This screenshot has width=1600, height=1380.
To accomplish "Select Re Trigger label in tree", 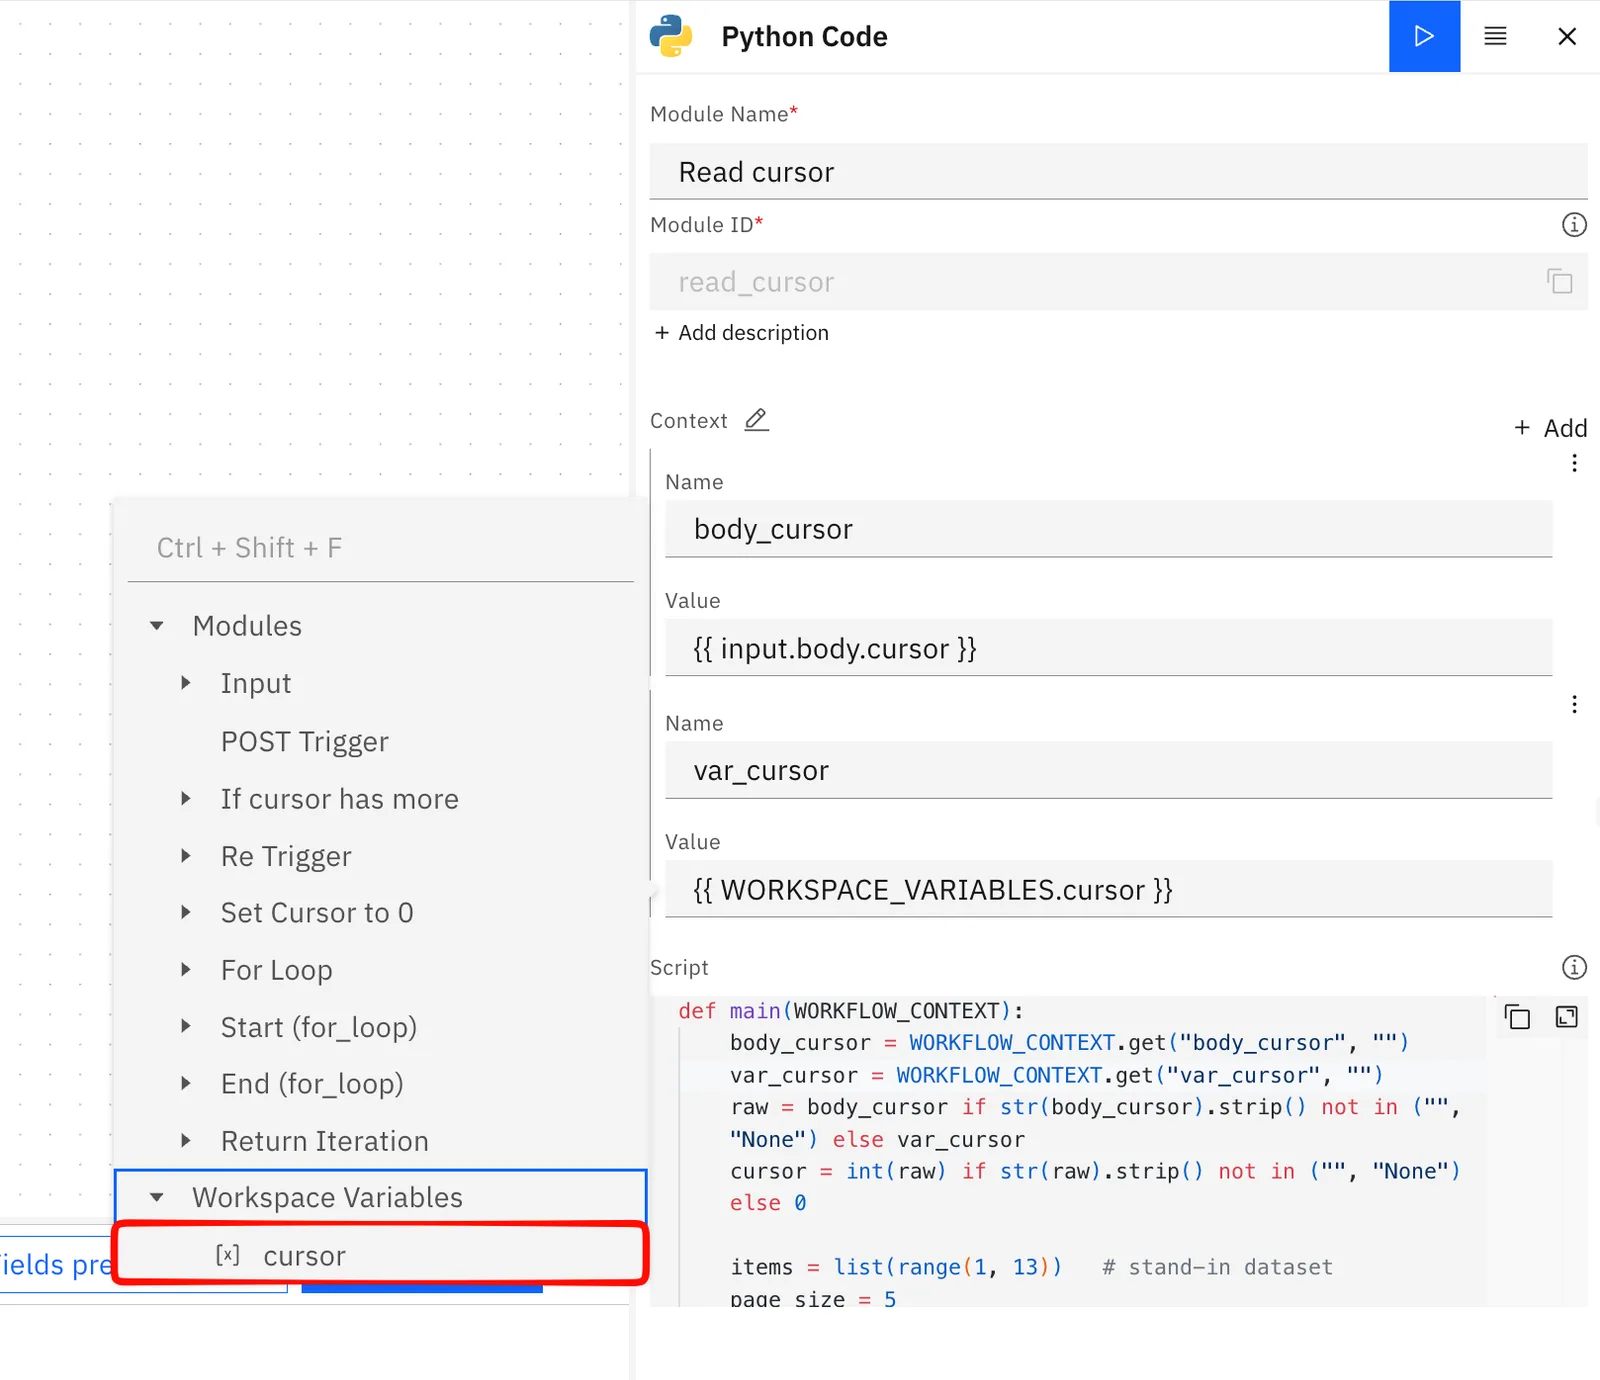I will [x=286, y=857].
